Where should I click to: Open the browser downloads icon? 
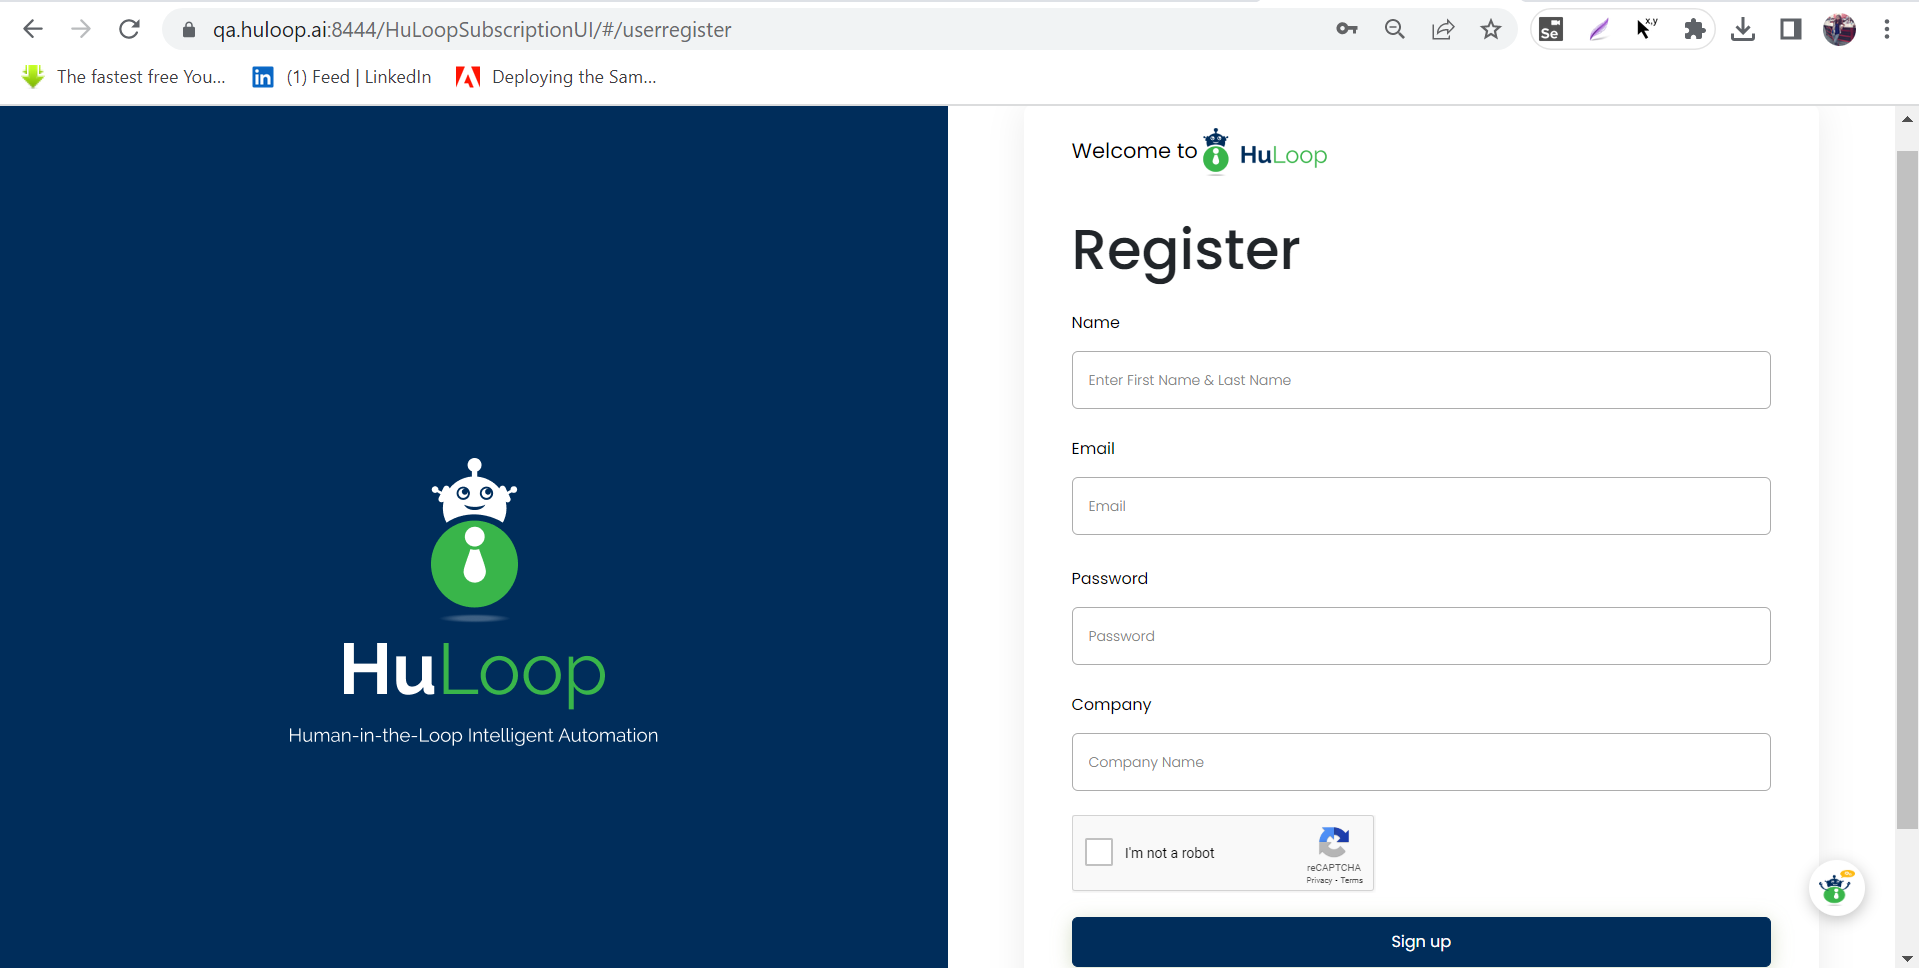pyautogui.click(x=1742, y=29)
